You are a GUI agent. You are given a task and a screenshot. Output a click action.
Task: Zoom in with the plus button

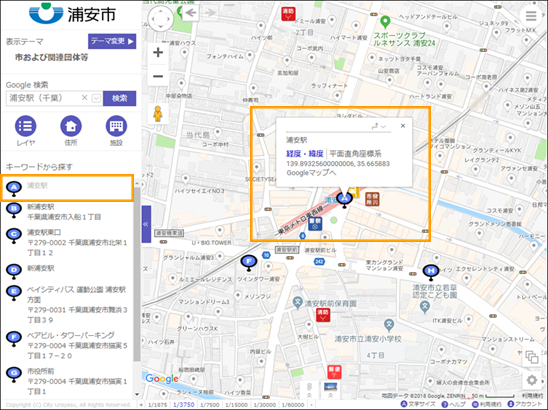(x=158, y=53)
